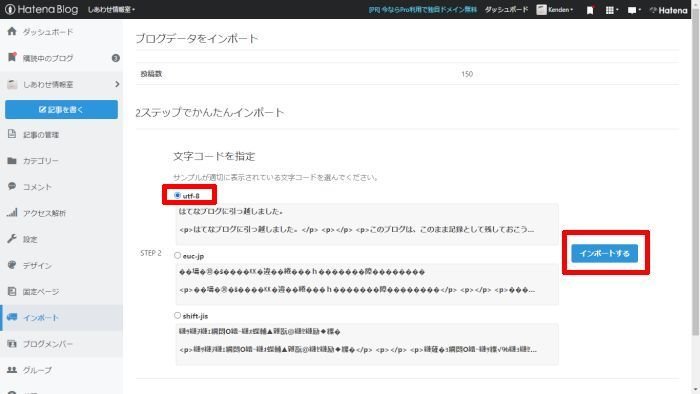
Task: Click the アクセス解析 bar chart icon
Action: pos(12,212)
